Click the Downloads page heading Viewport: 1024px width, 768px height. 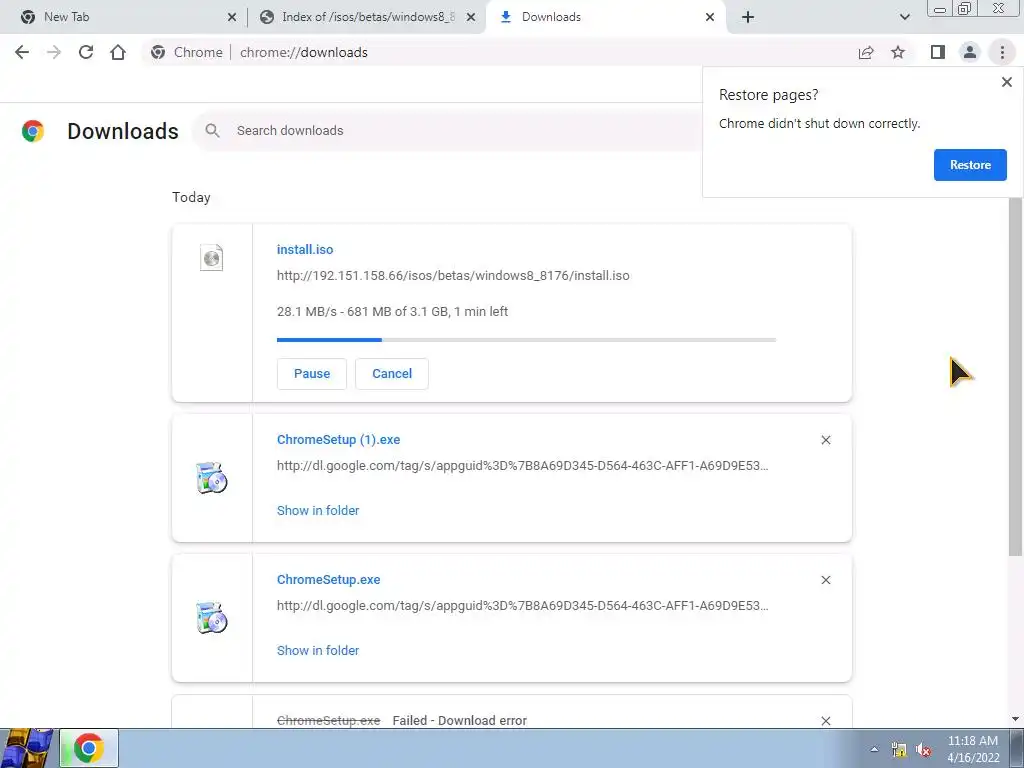click(x=123, y=131)
